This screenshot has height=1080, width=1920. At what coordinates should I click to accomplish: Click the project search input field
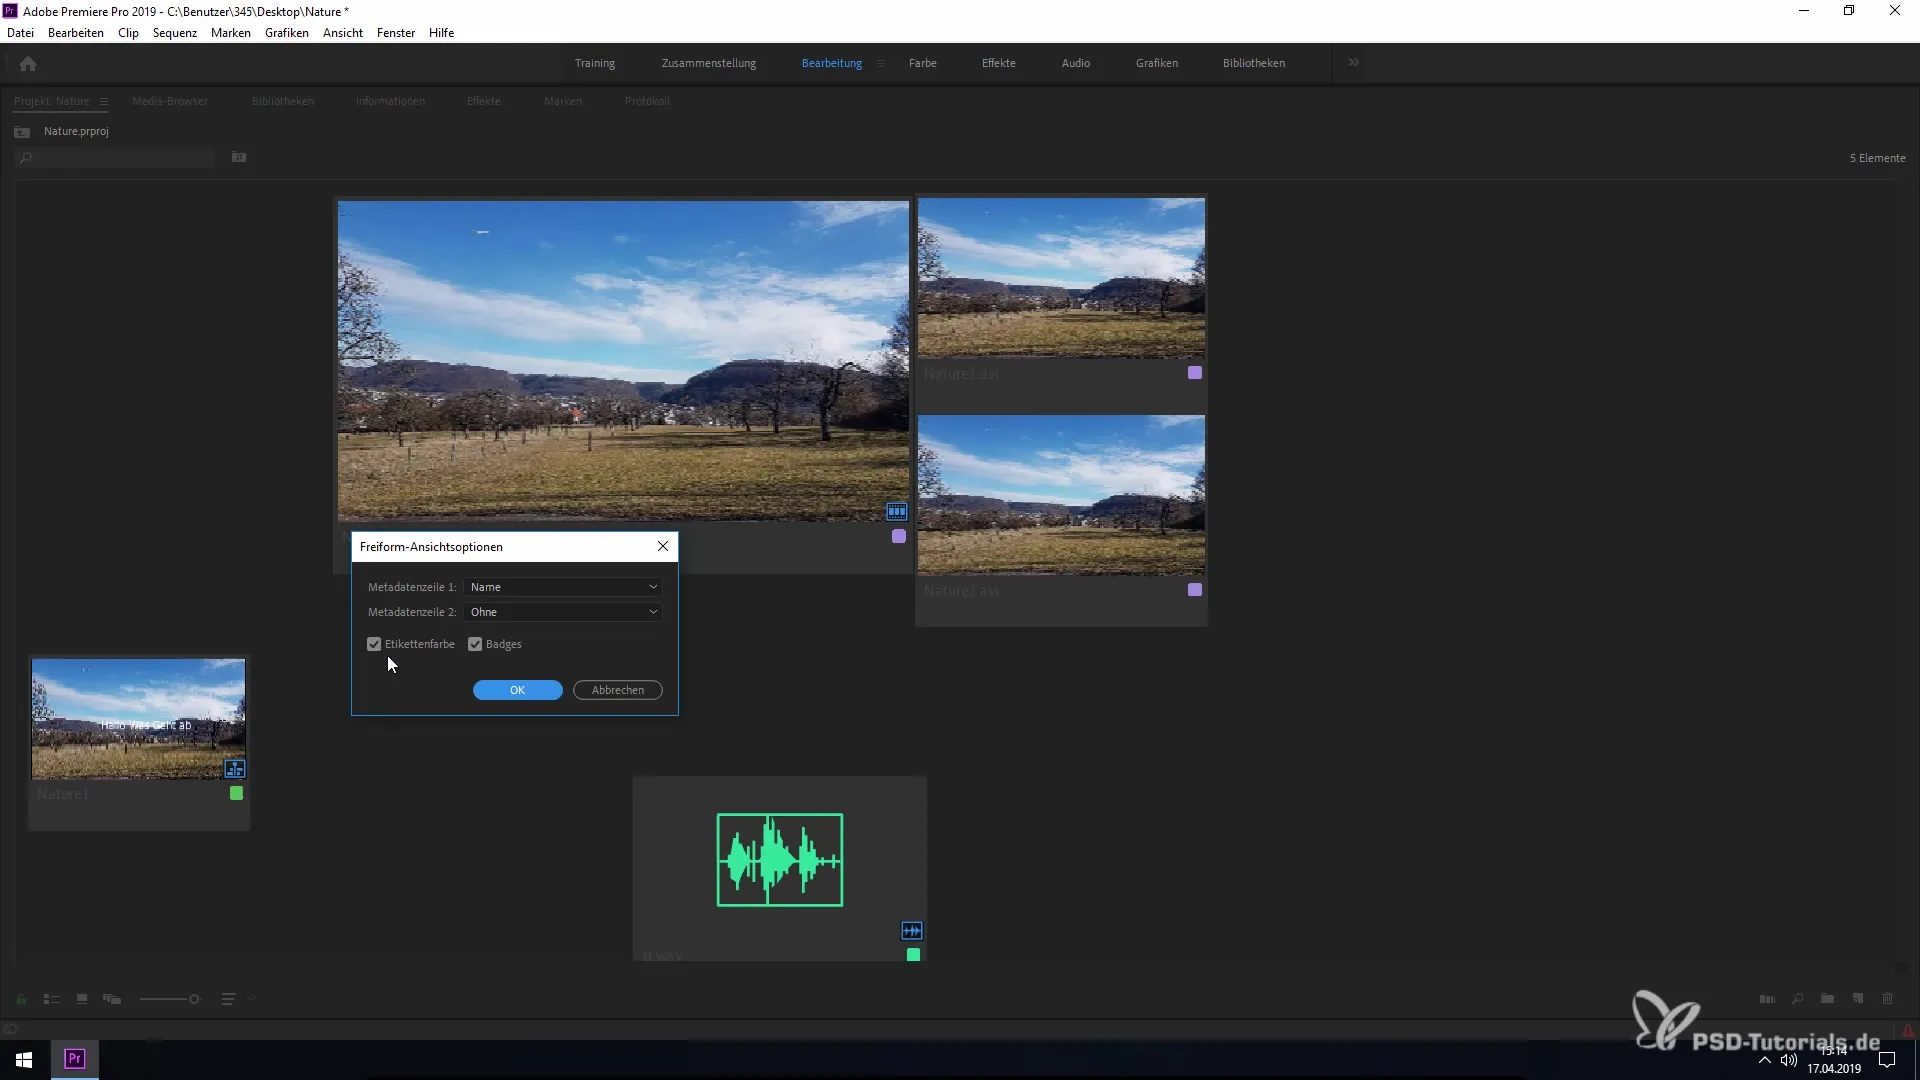click(x=115, y=158)
